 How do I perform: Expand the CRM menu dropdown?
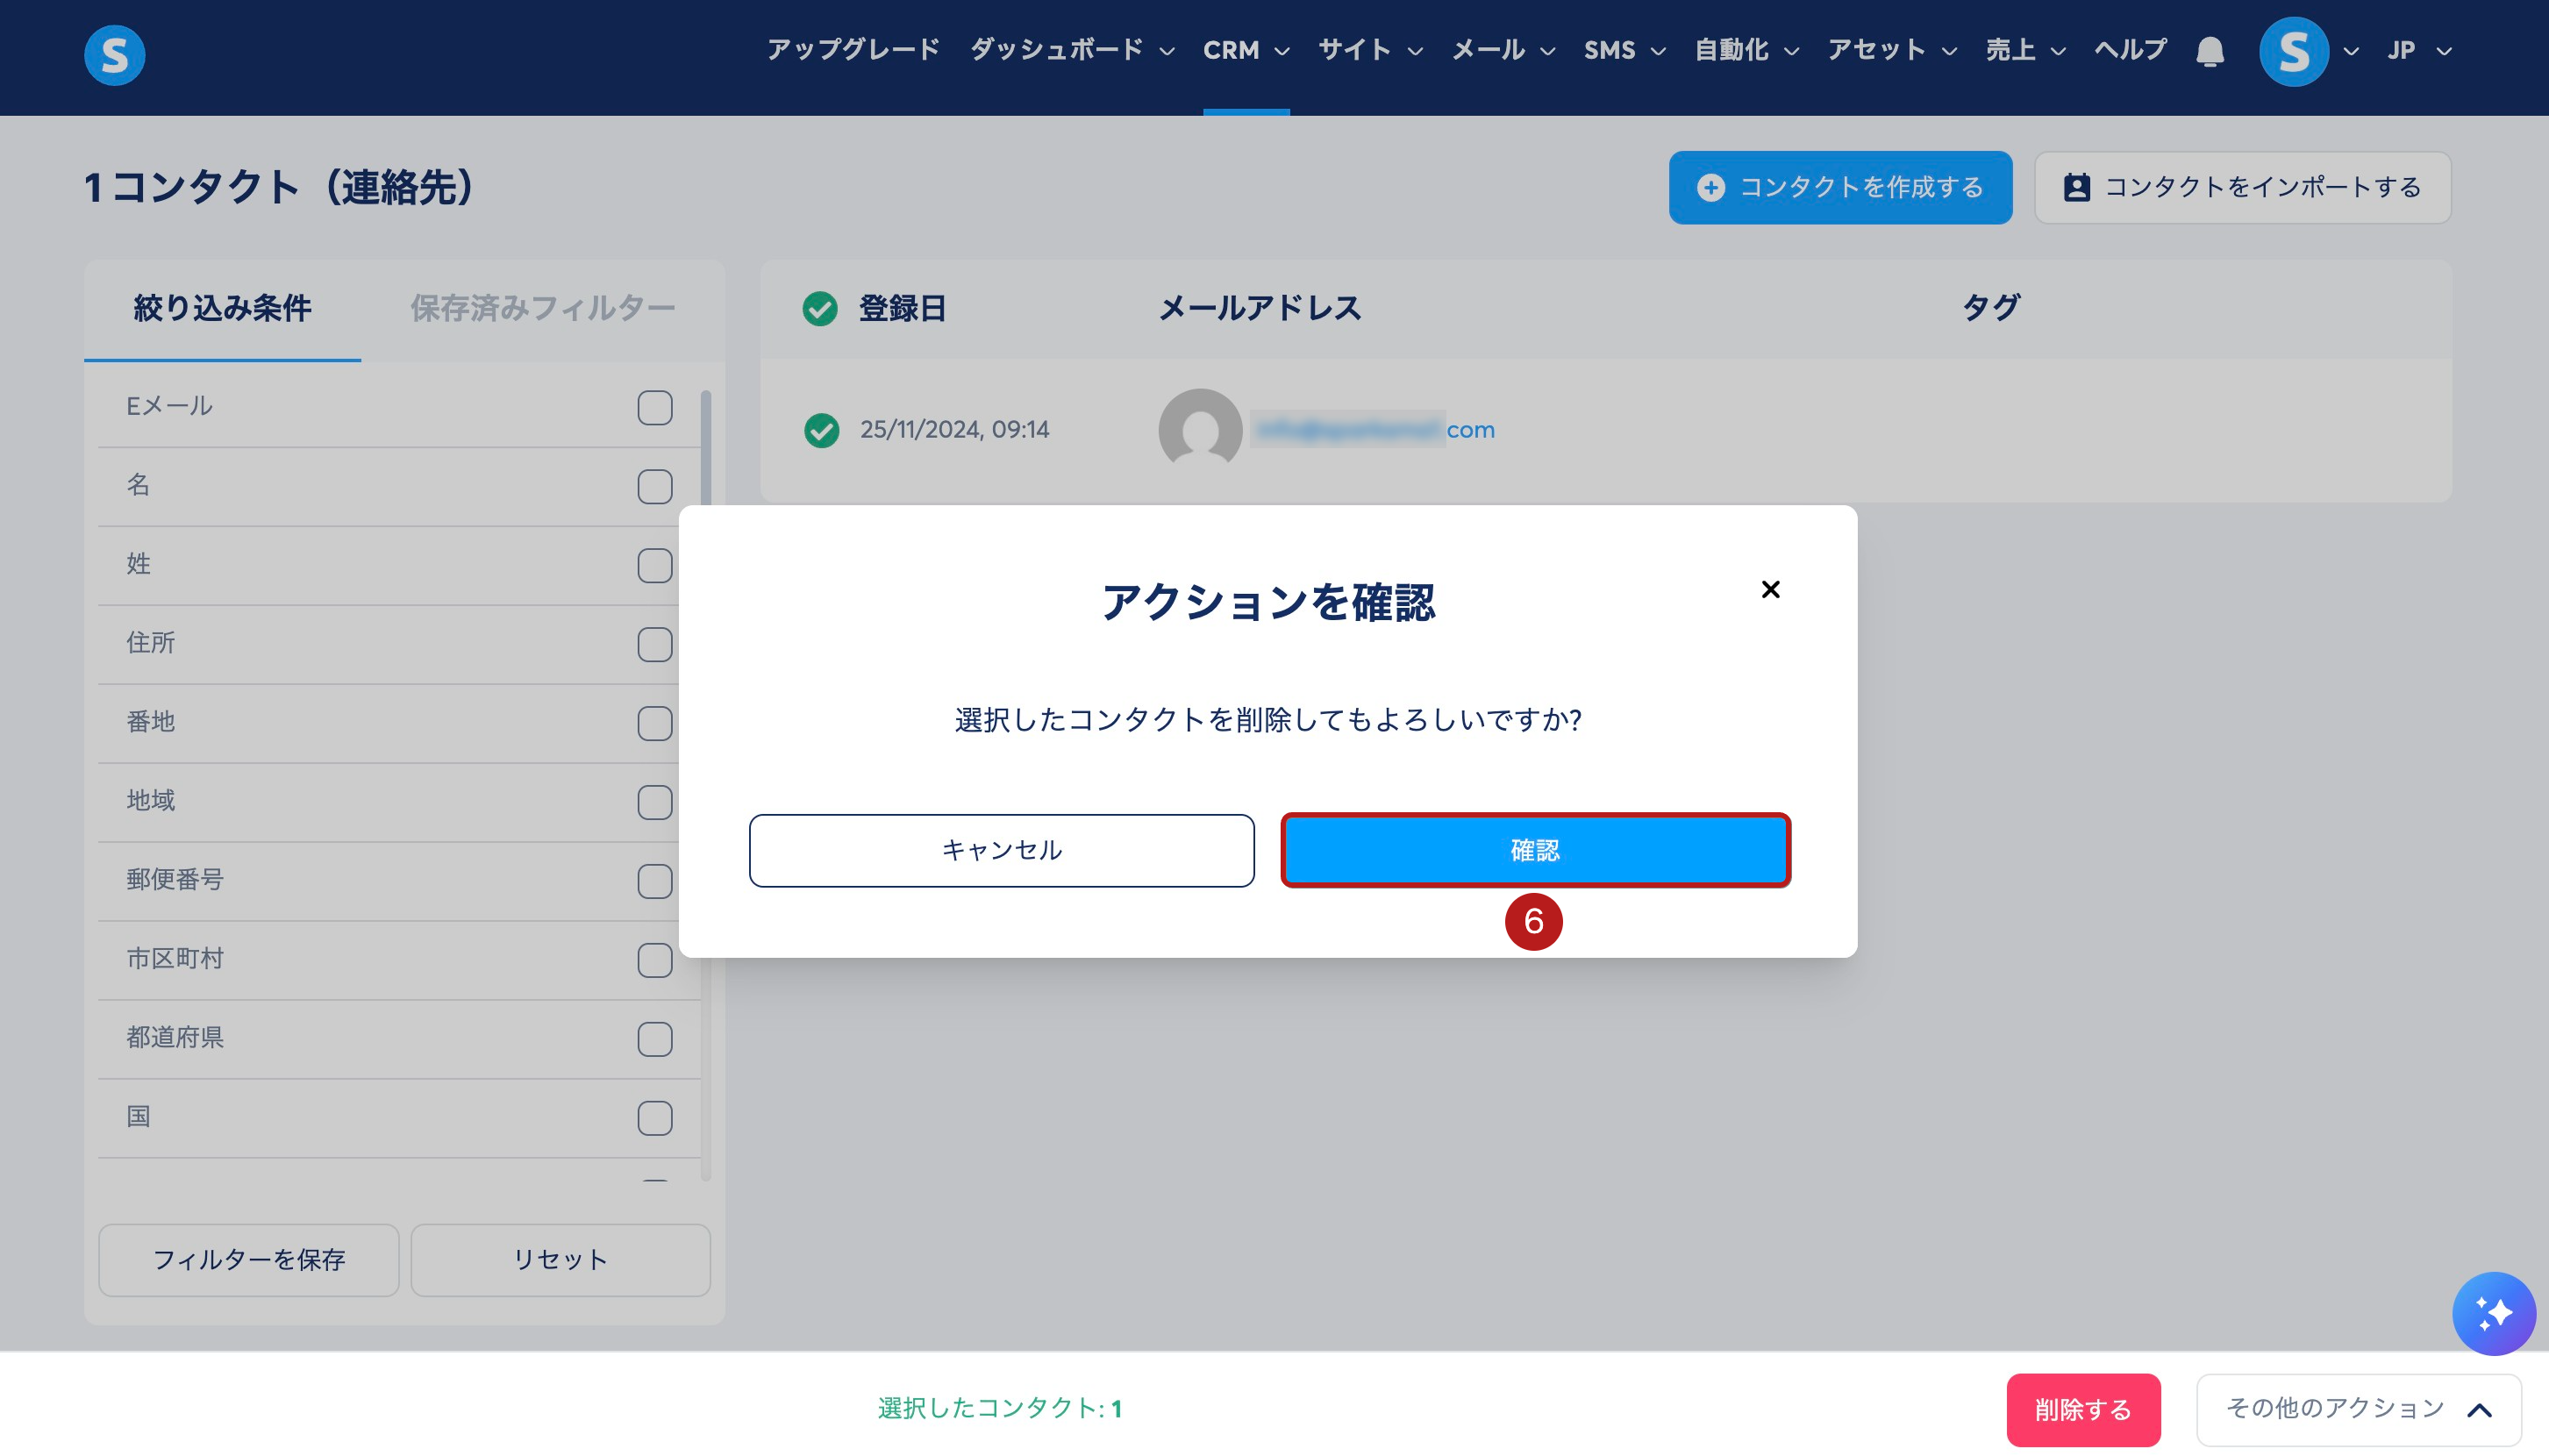coord(1245,50)
